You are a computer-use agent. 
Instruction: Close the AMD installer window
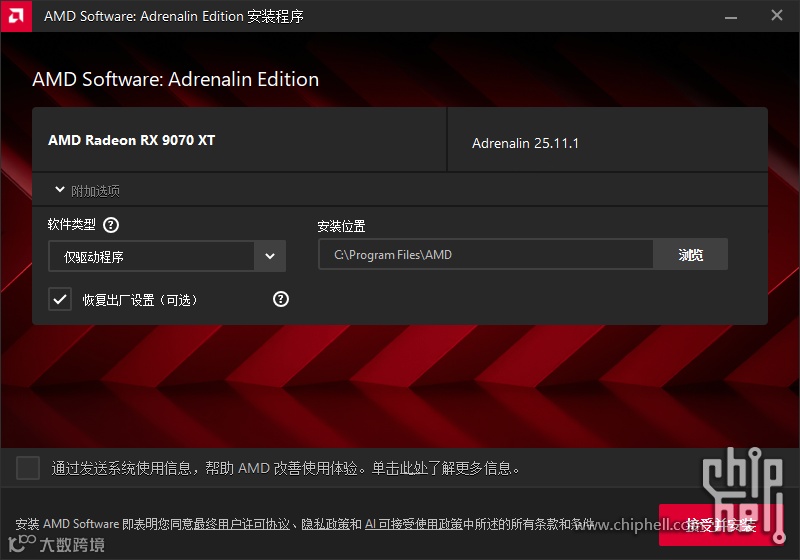coord(777,16)
